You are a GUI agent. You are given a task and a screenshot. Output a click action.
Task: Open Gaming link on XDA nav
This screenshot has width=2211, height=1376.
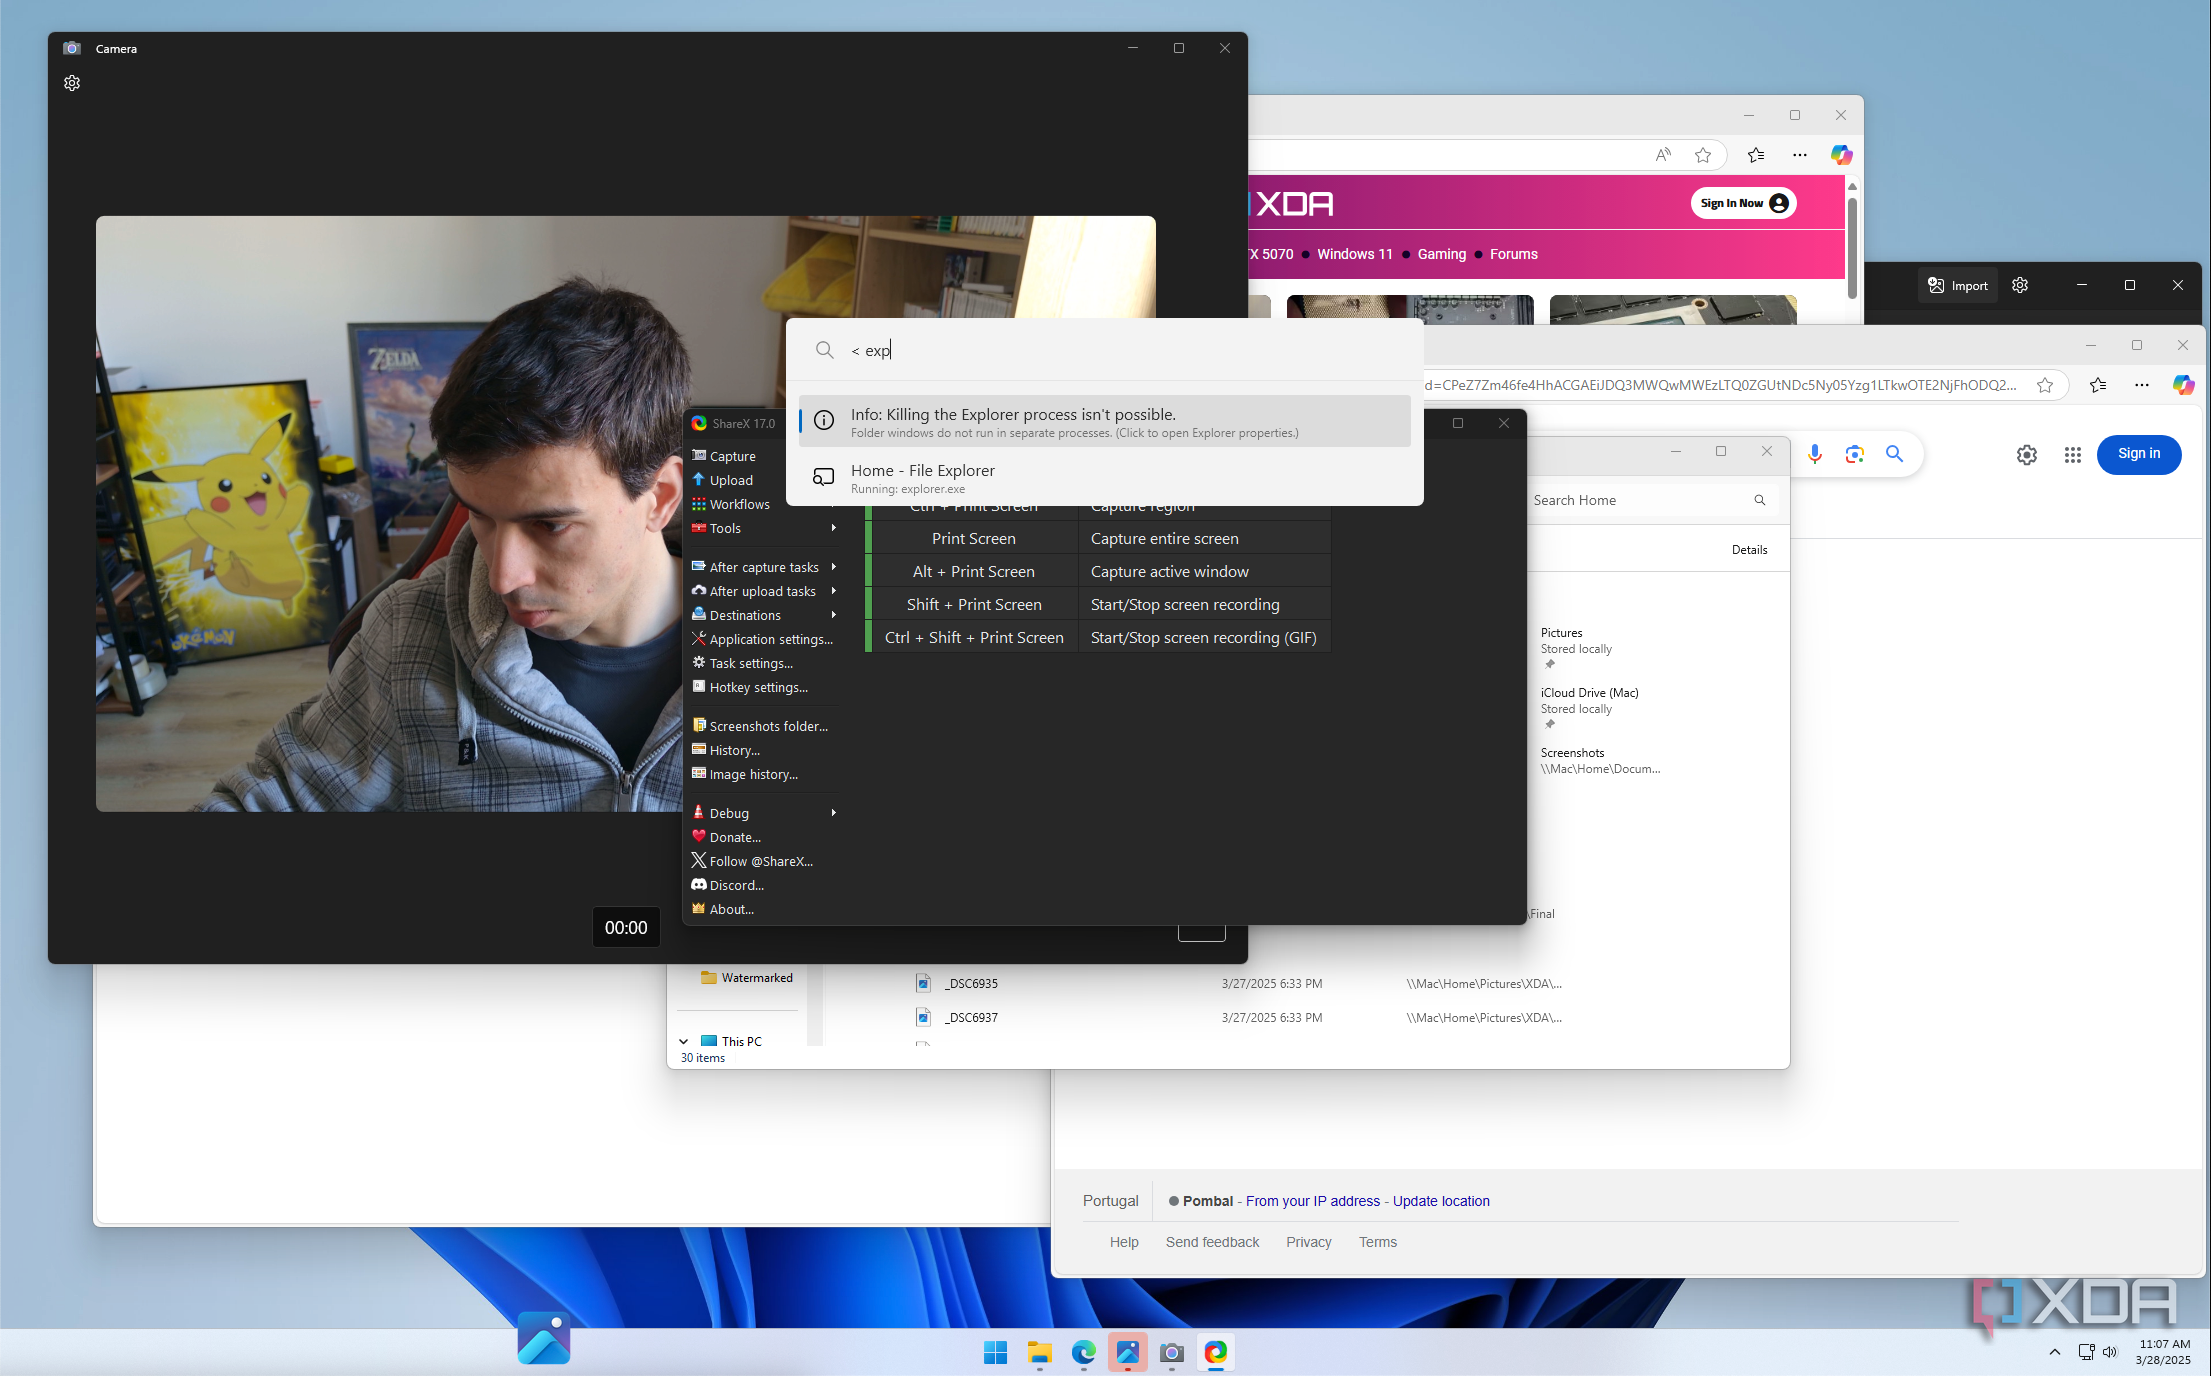pos(1441,254)
